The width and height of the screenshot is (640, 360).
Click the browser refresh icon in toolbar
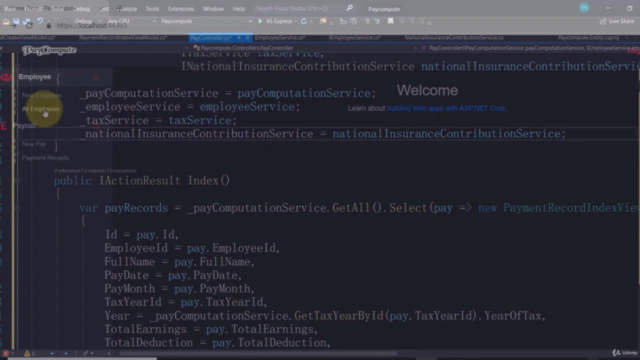[304, 21]
